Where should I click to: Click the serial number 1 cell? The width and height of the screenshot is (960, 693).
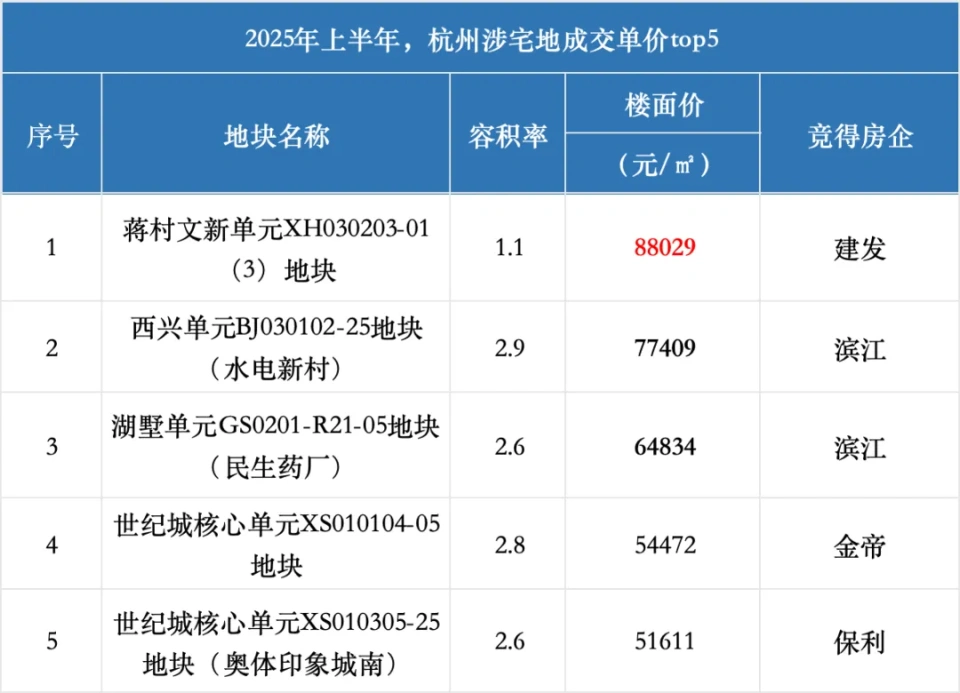point(51,247)
